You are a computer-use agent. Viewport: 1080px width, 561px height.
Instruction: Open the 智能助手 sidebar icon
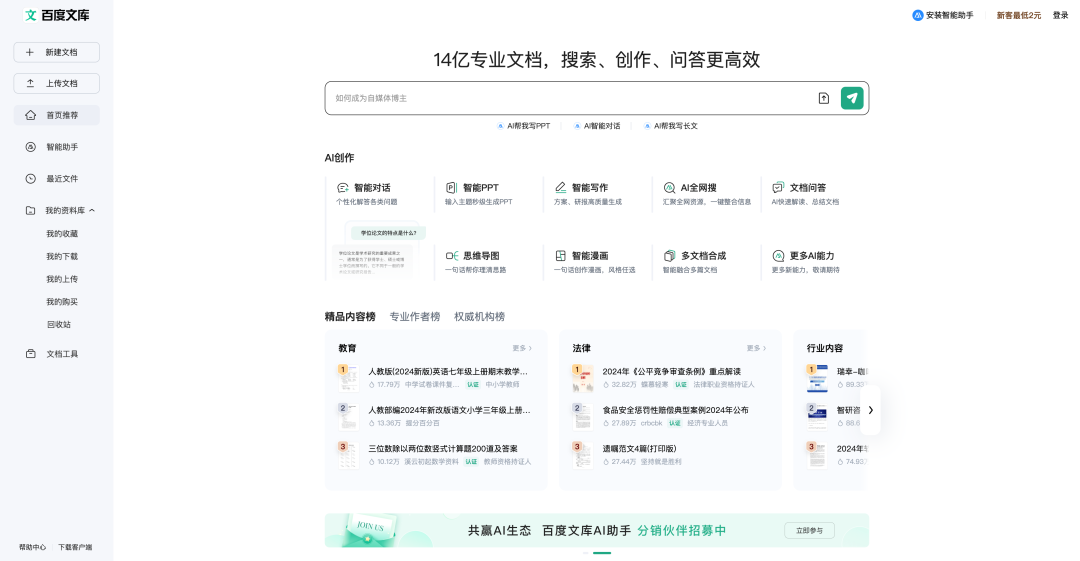pos(30,147)
